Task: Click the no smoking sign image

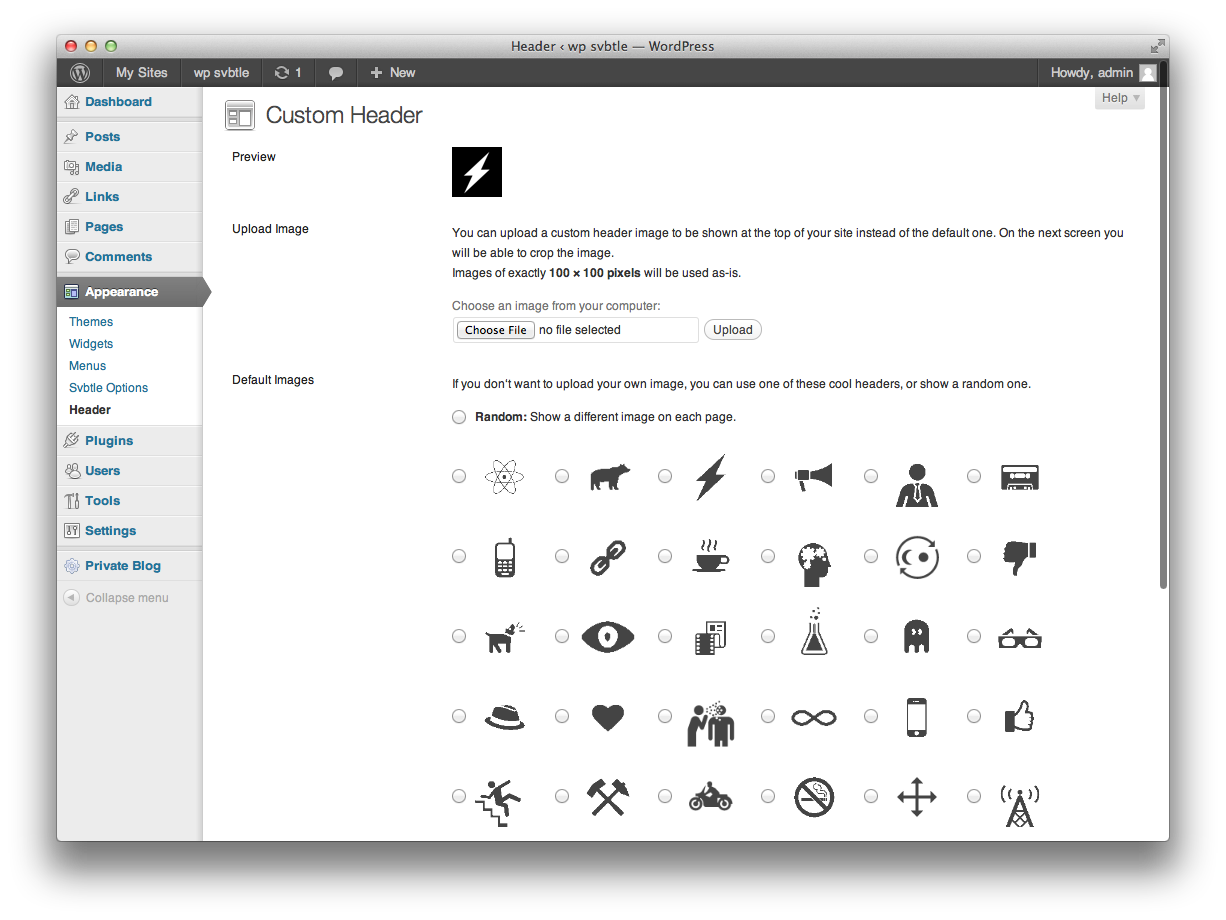Action: (x=814, y=797)
